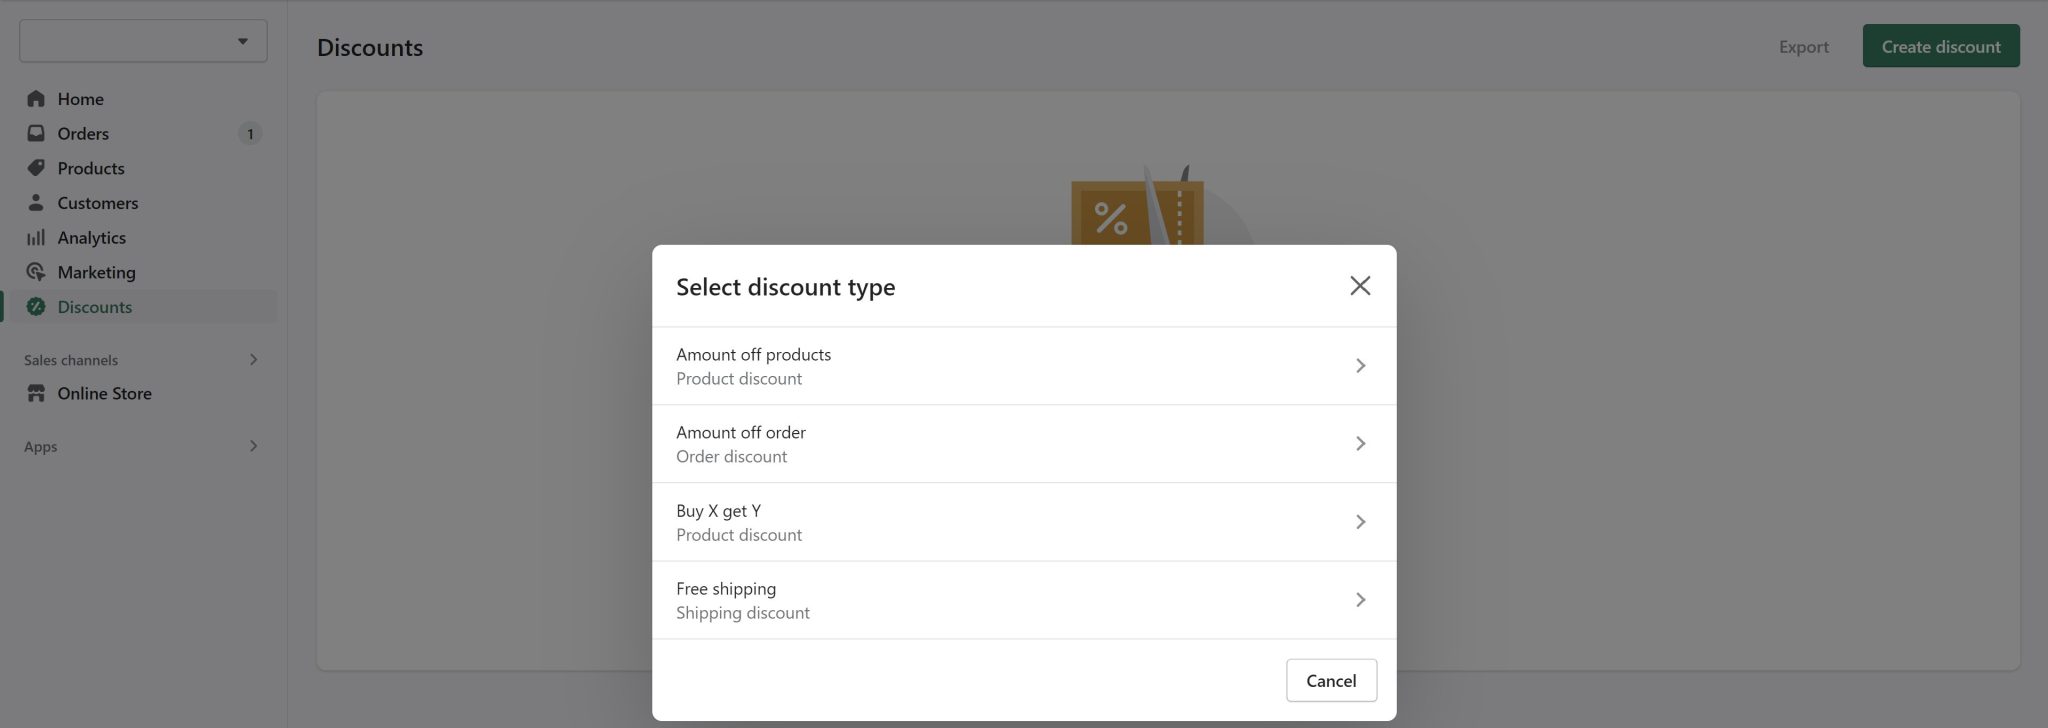Close the Select discount type dialog
This screenshot has width=2048, height=728.
(1360, 286)
